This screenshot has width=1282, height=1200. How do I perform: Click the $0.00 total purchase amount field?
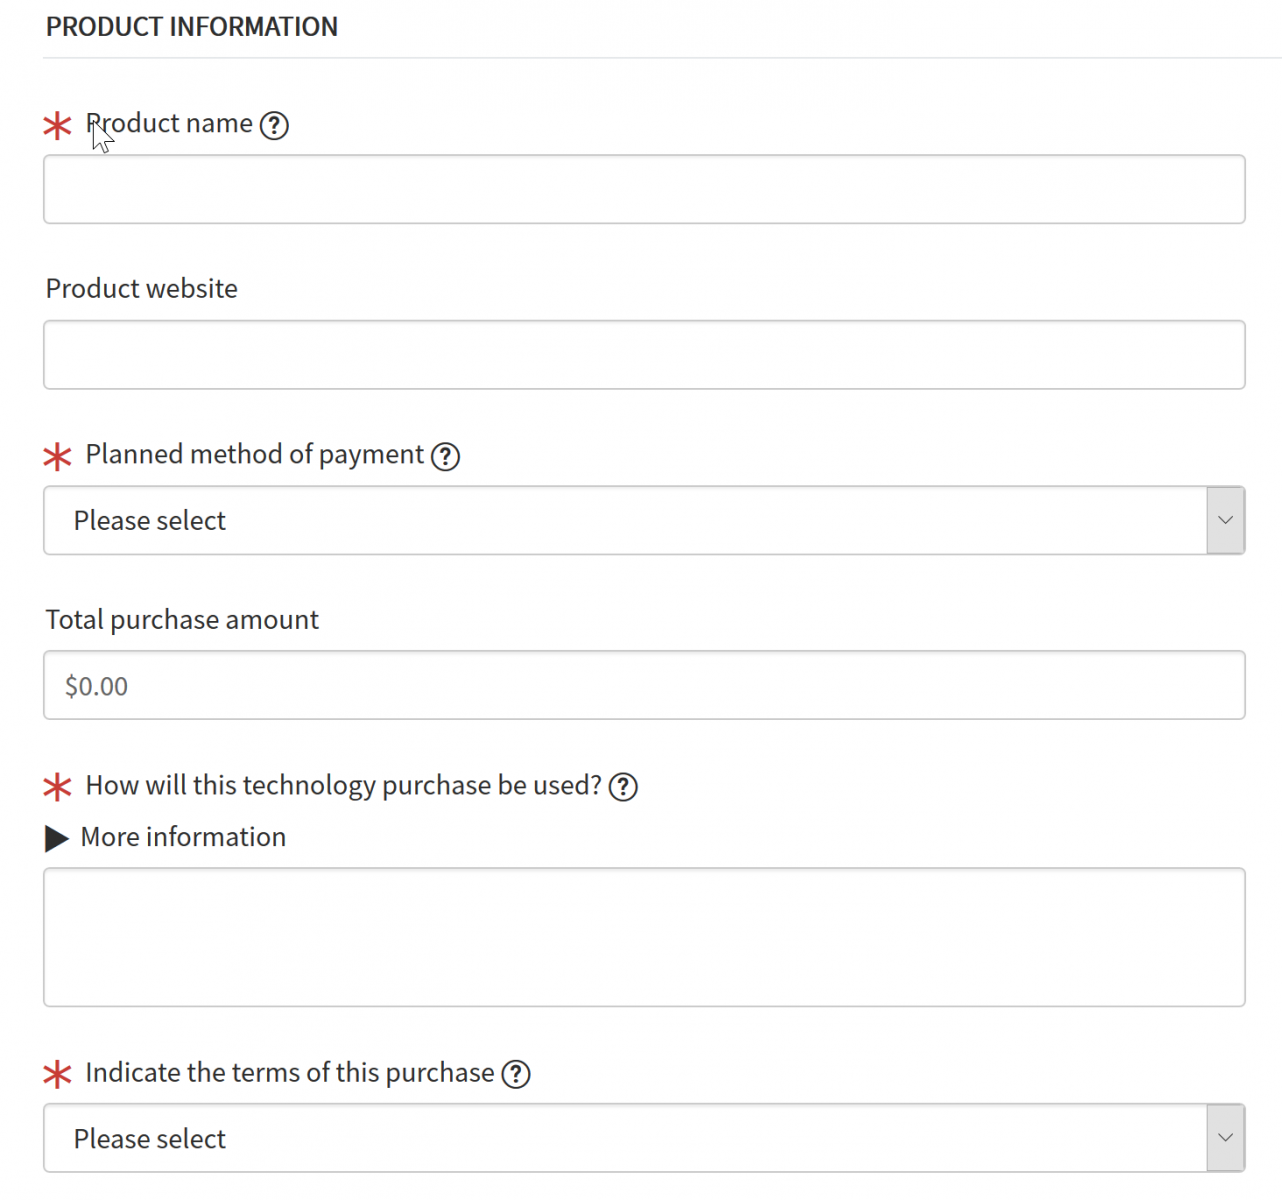click(x=644, y=685)
